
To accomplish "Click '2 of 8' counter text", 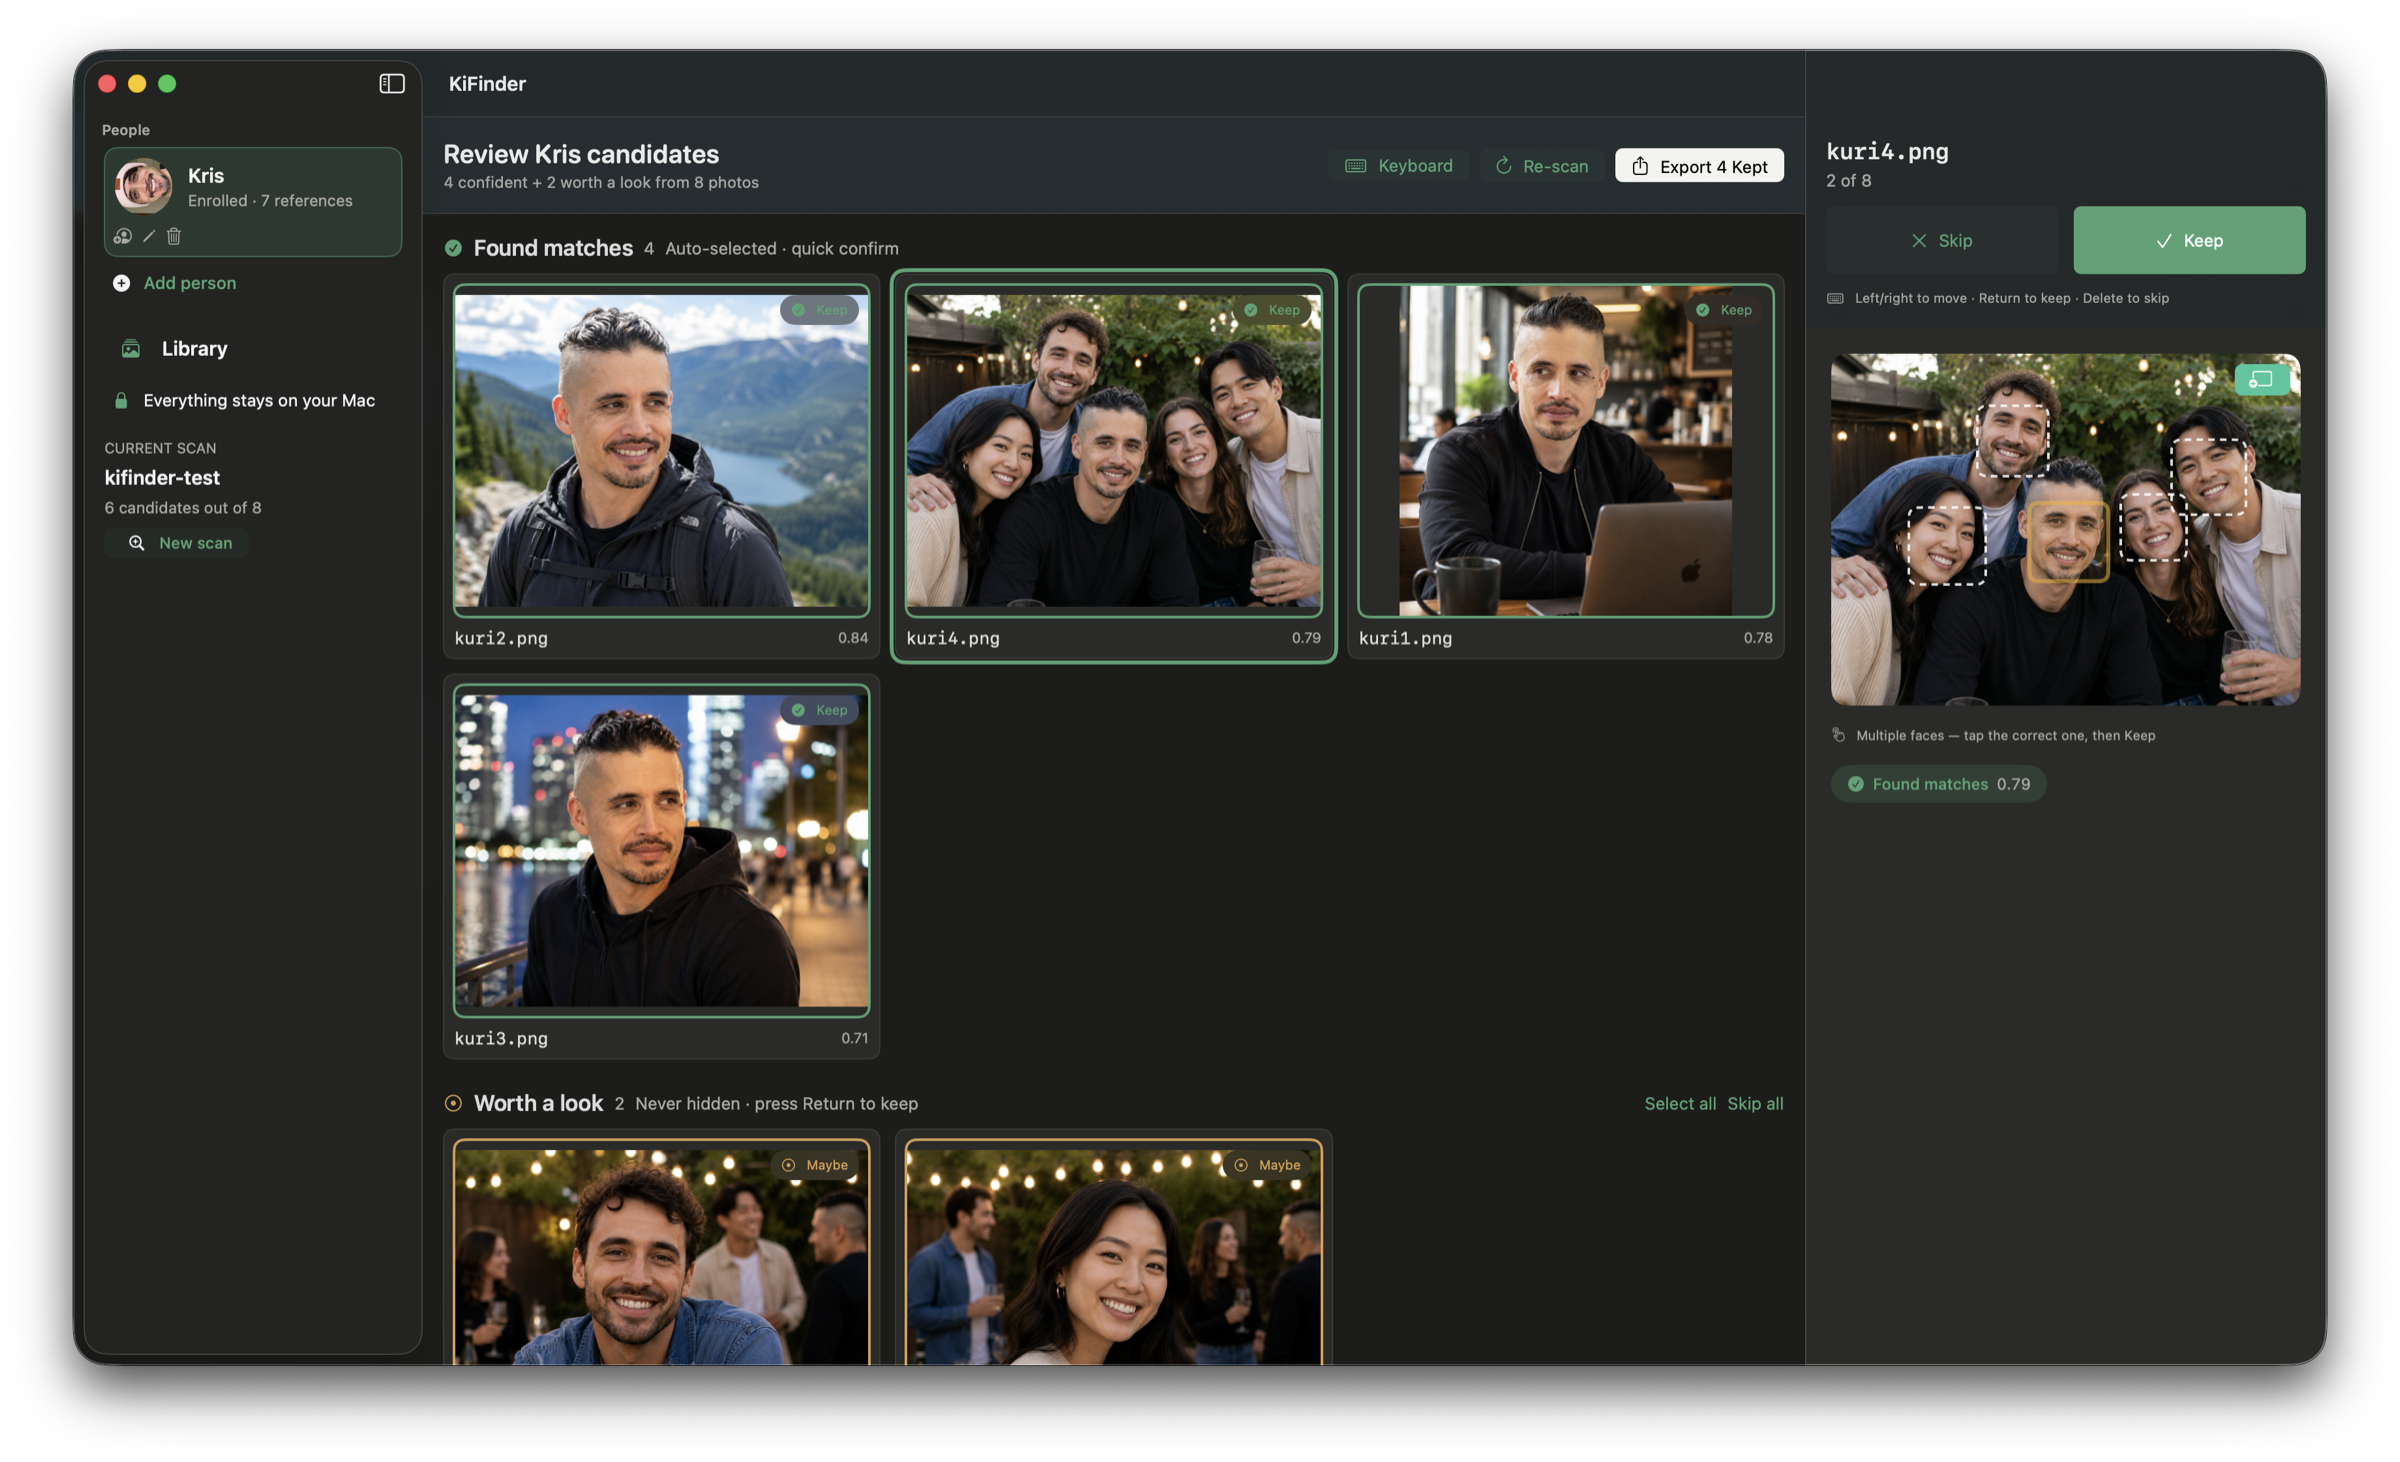I will 1848,181.
